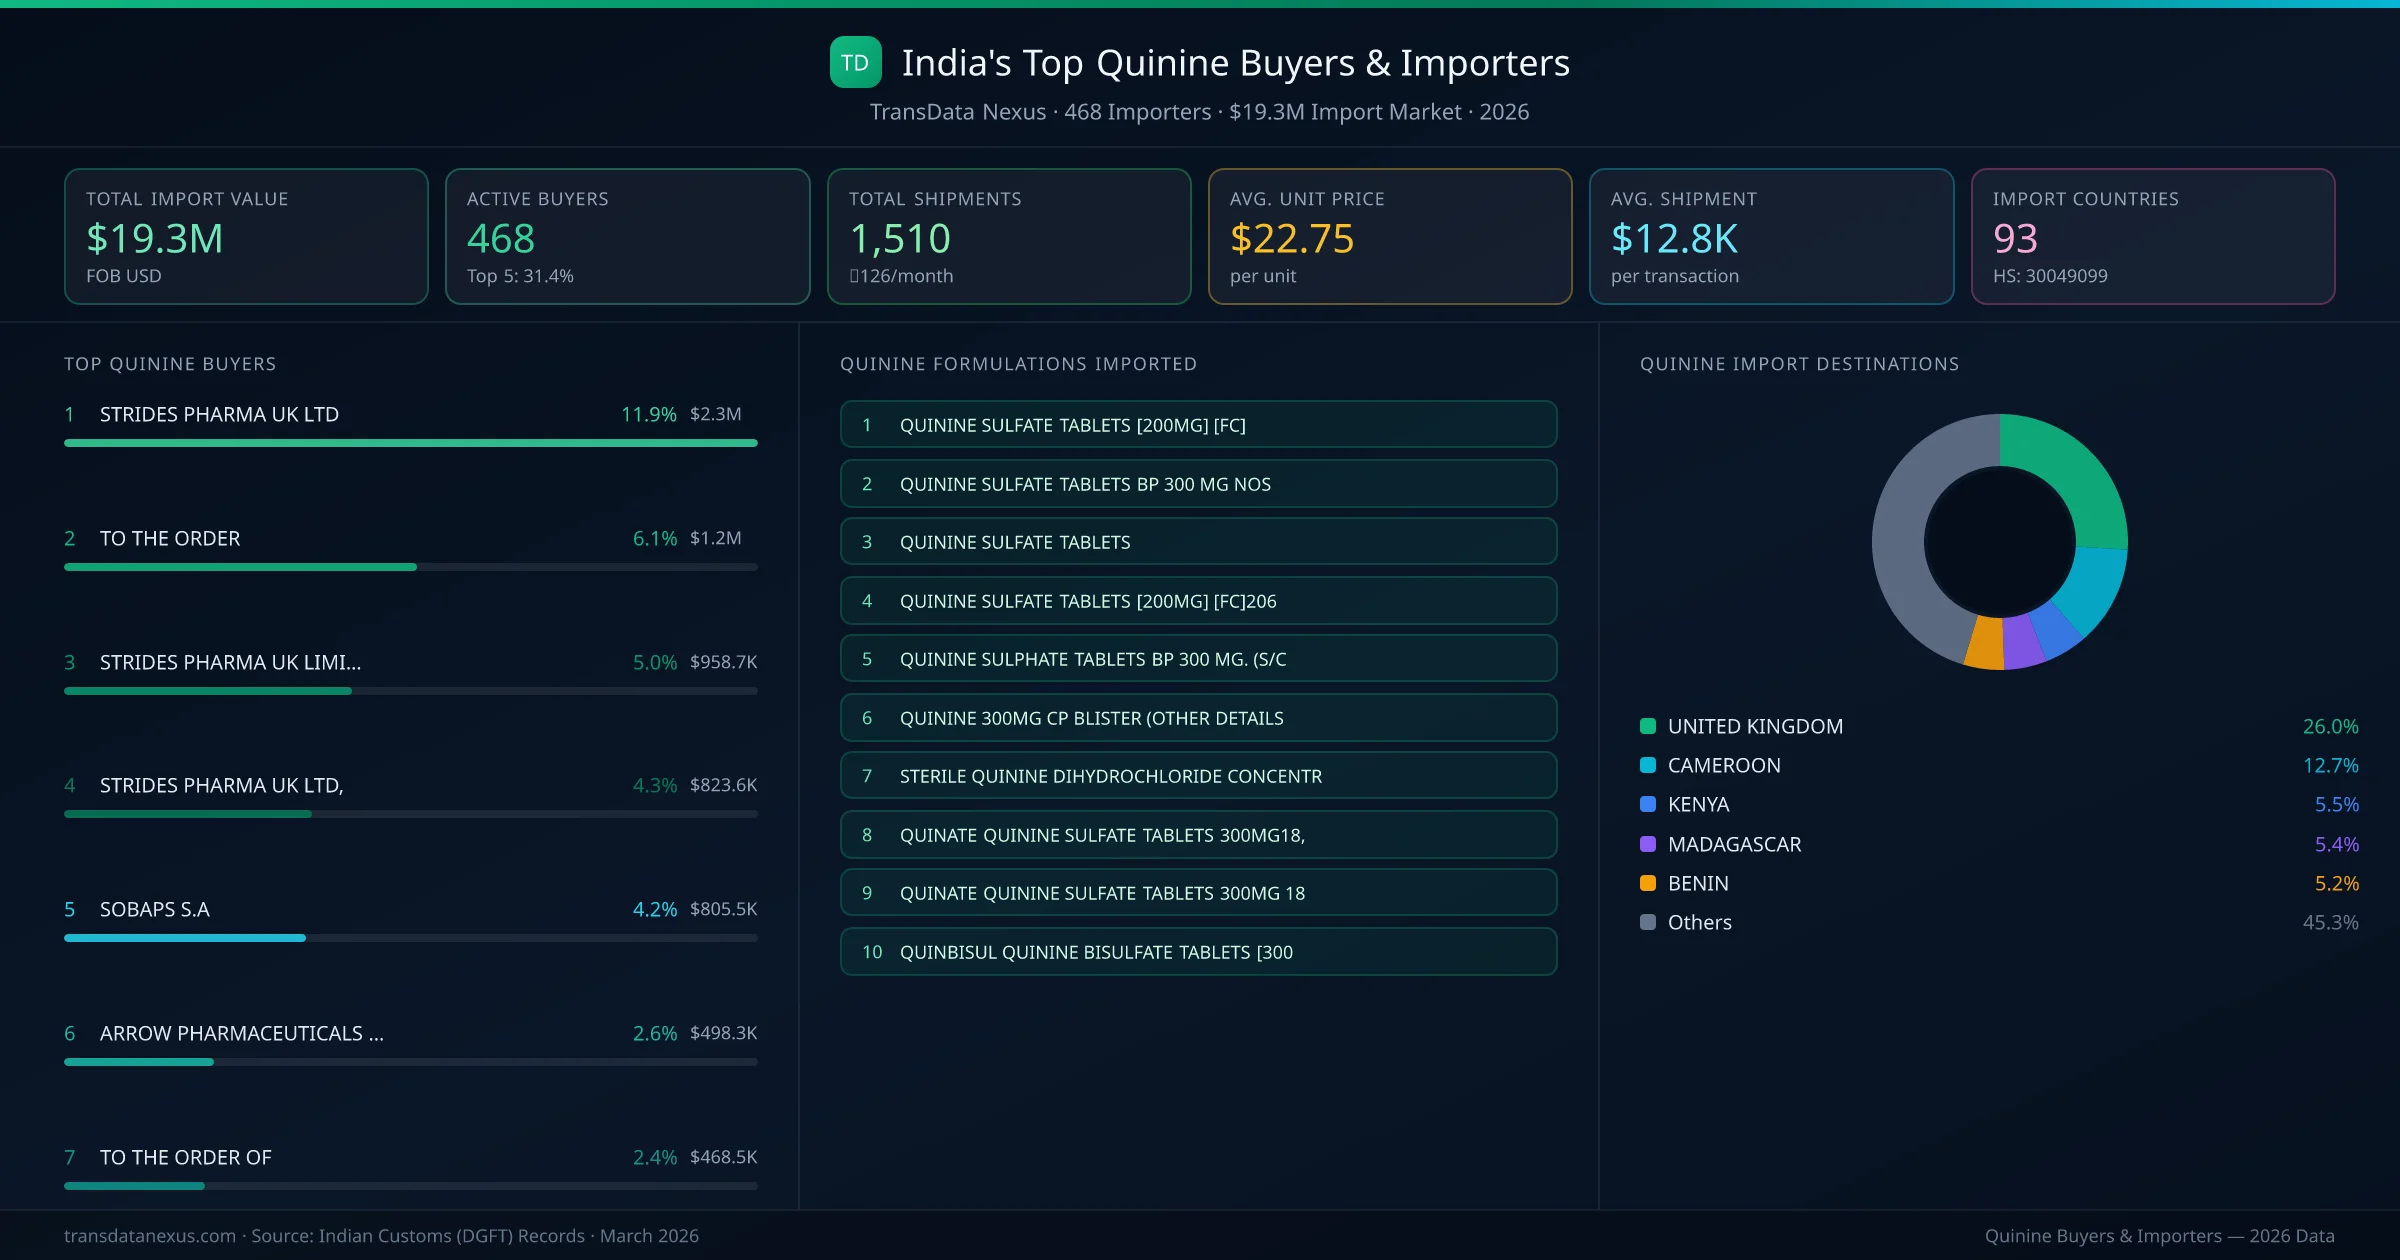
Task: Click the gray Others legend marker
Action: (1646, 922)
